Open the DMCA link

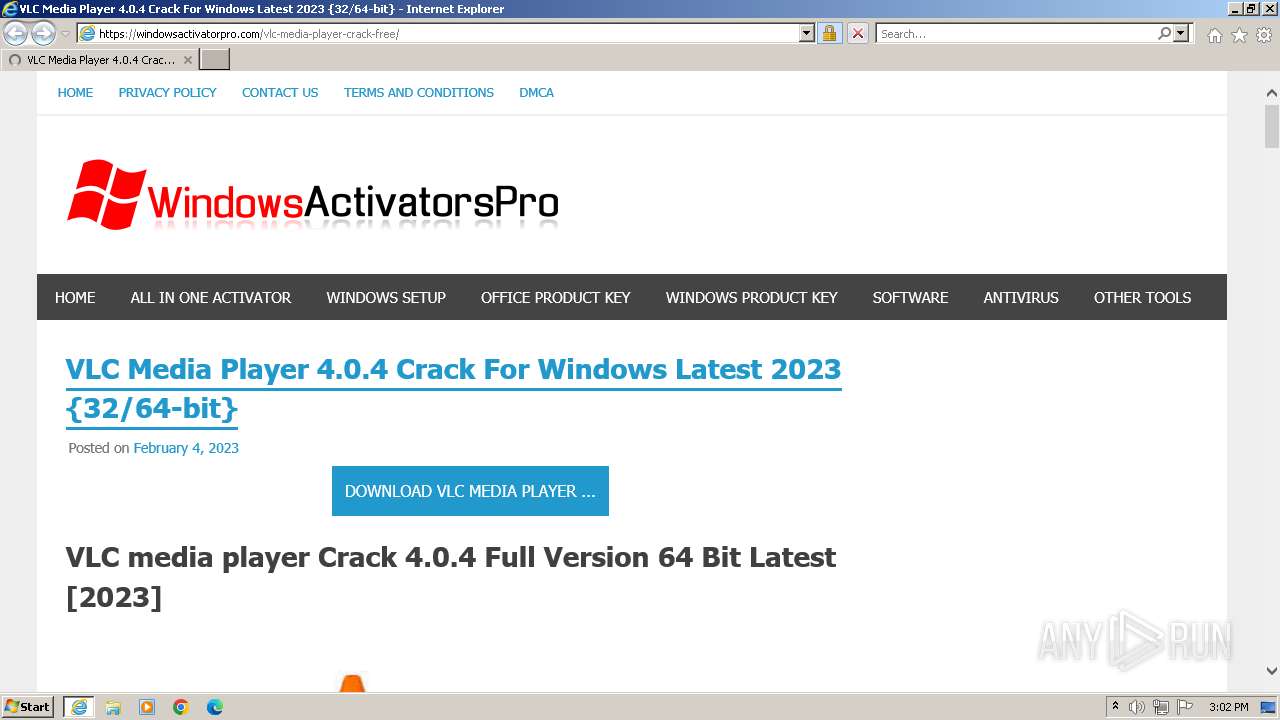point(536,92)
